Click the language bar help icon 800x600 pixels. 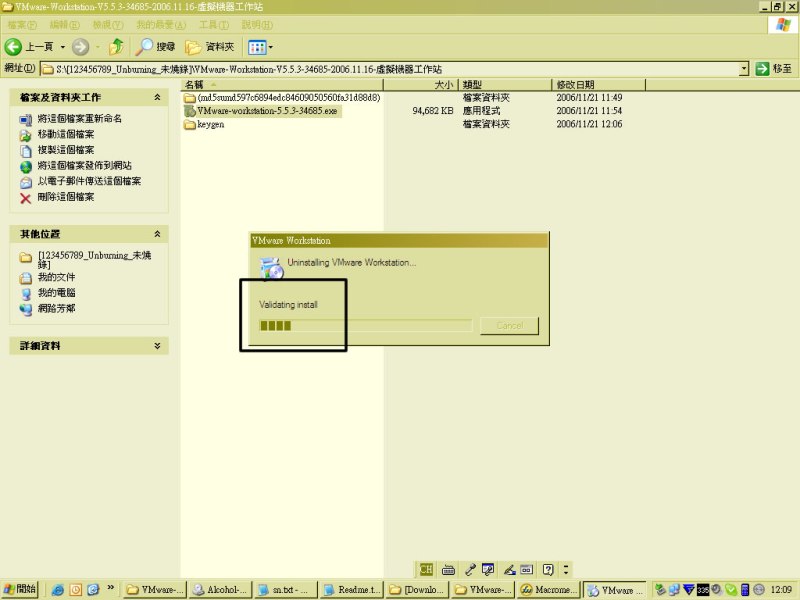(548, 569)
